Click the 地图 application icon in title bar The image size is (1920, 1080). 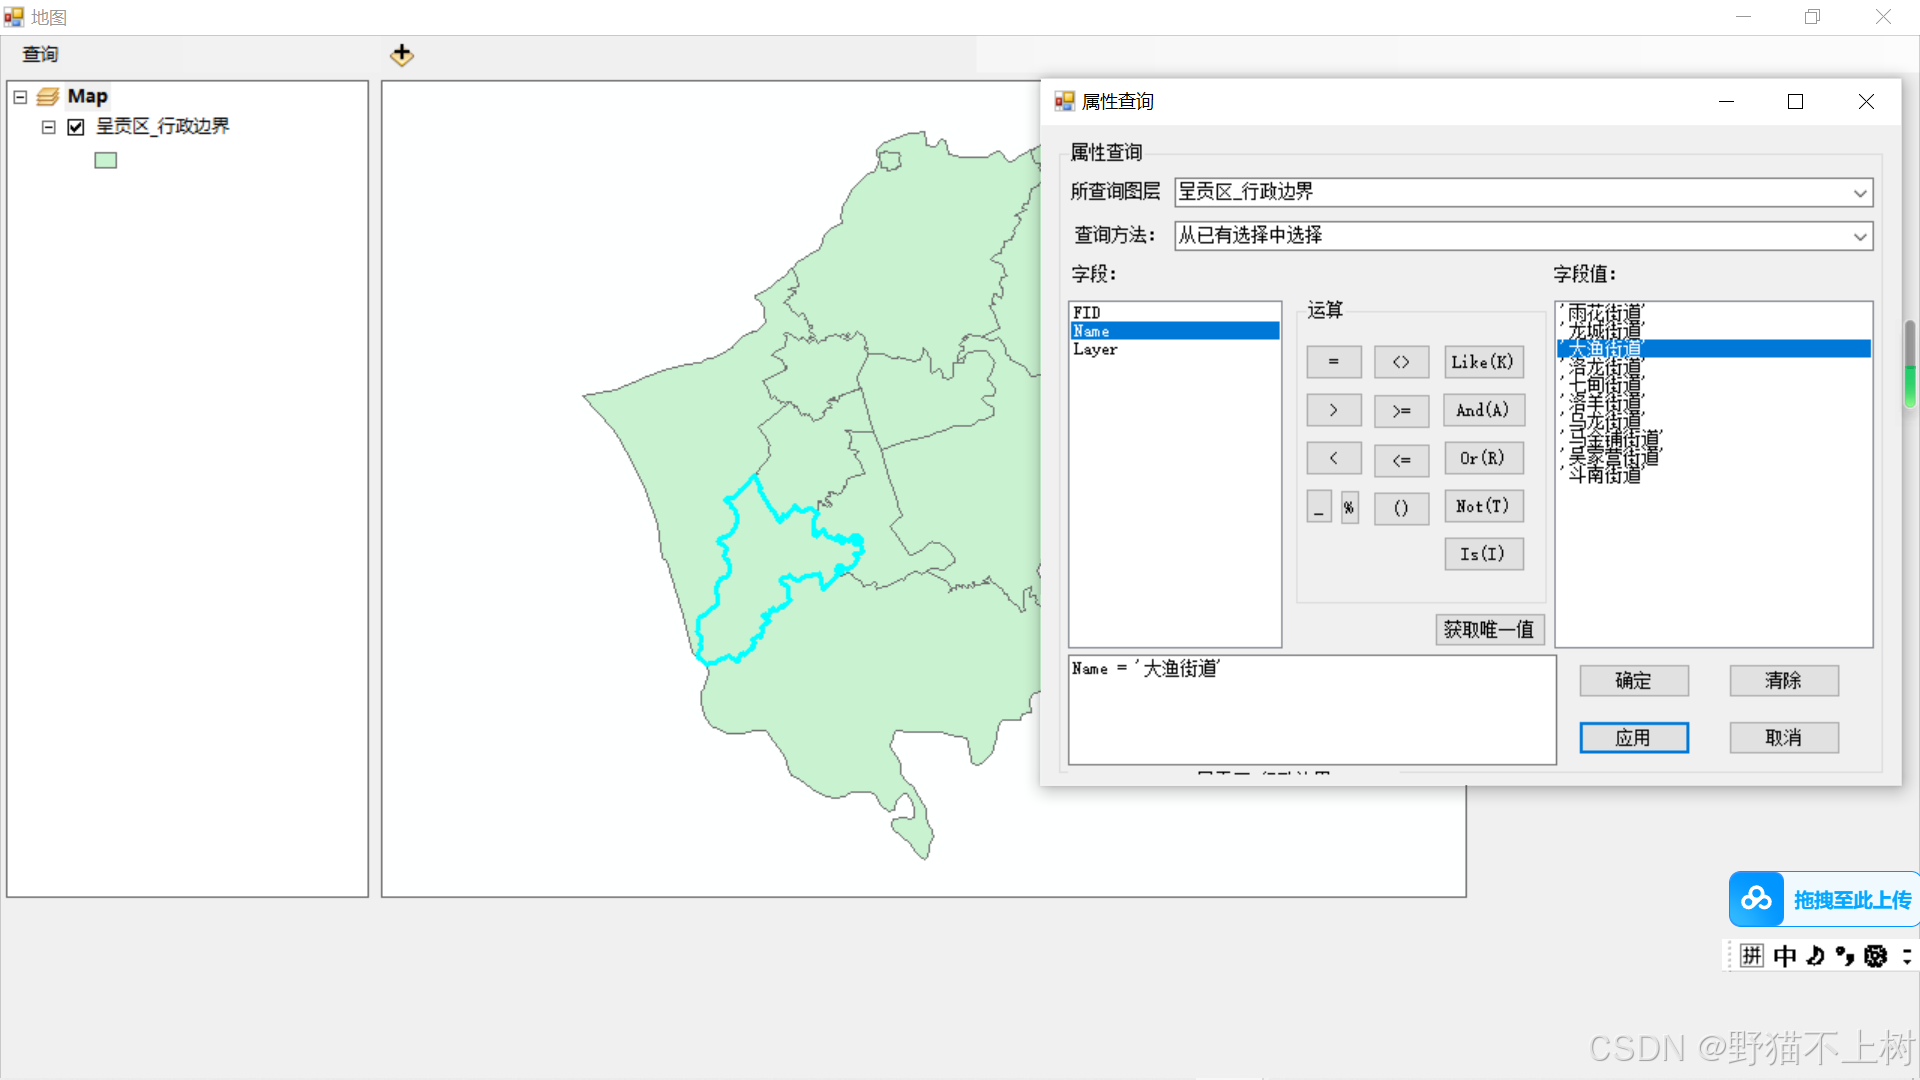14,16
